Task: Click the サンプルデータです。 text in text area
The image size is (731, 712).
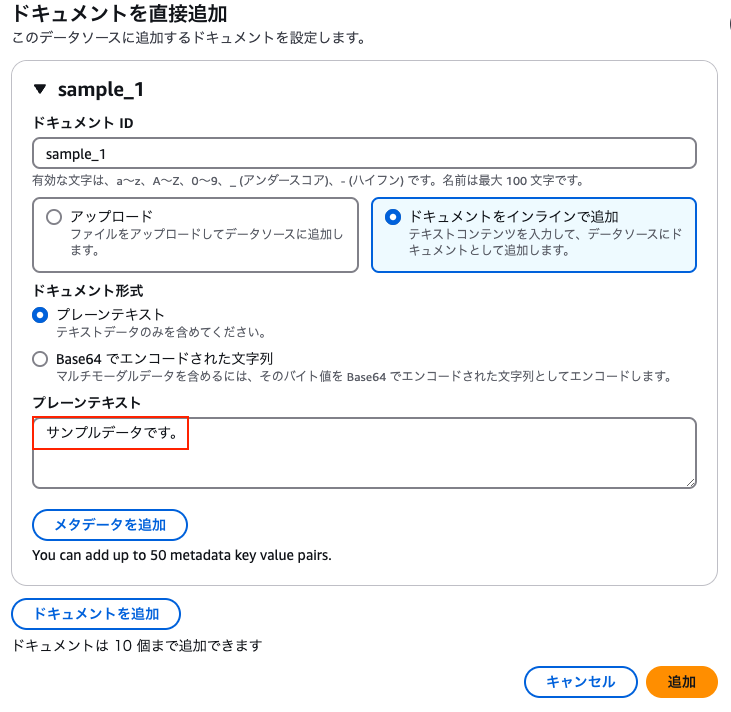Action: [112, 434]
